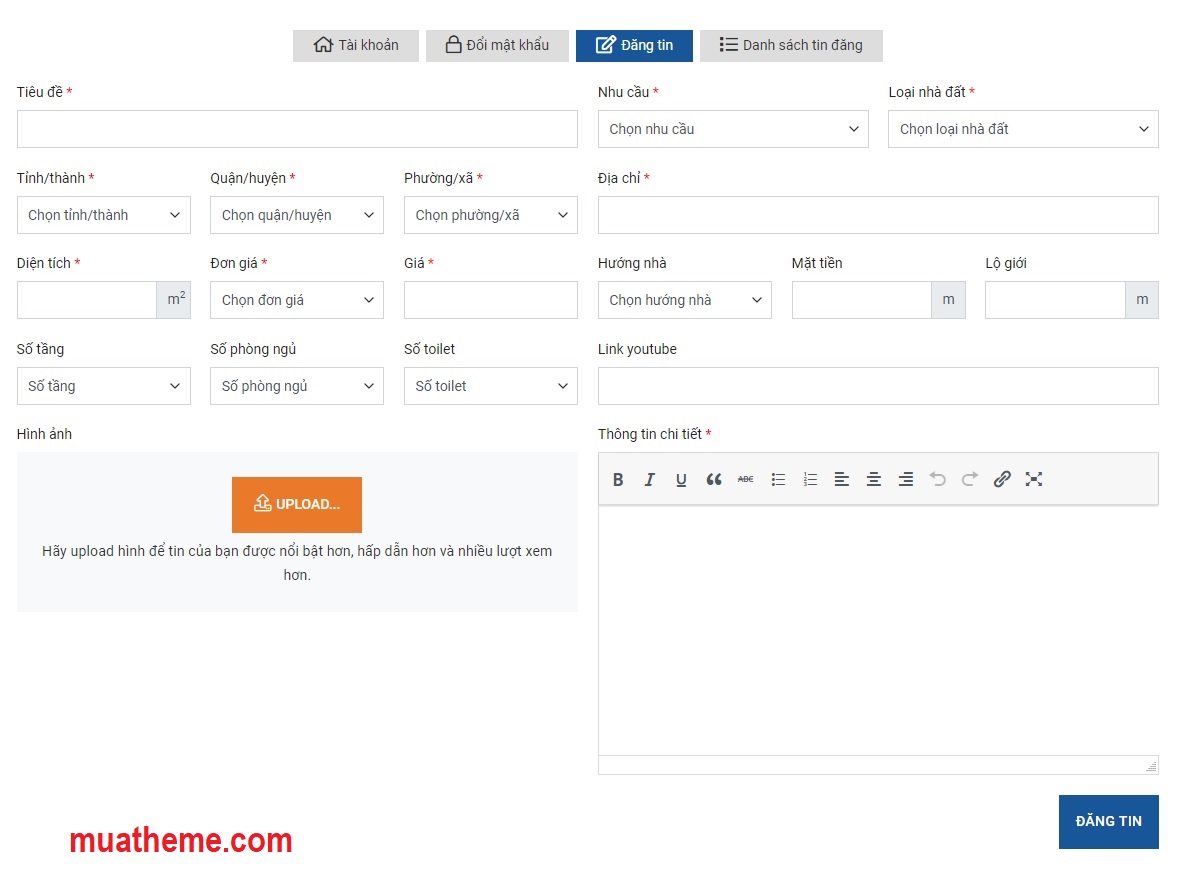This screenshot has height=873, width=1187.
Task: Toggle italic formatting in the editor
Action: point(650,480)
